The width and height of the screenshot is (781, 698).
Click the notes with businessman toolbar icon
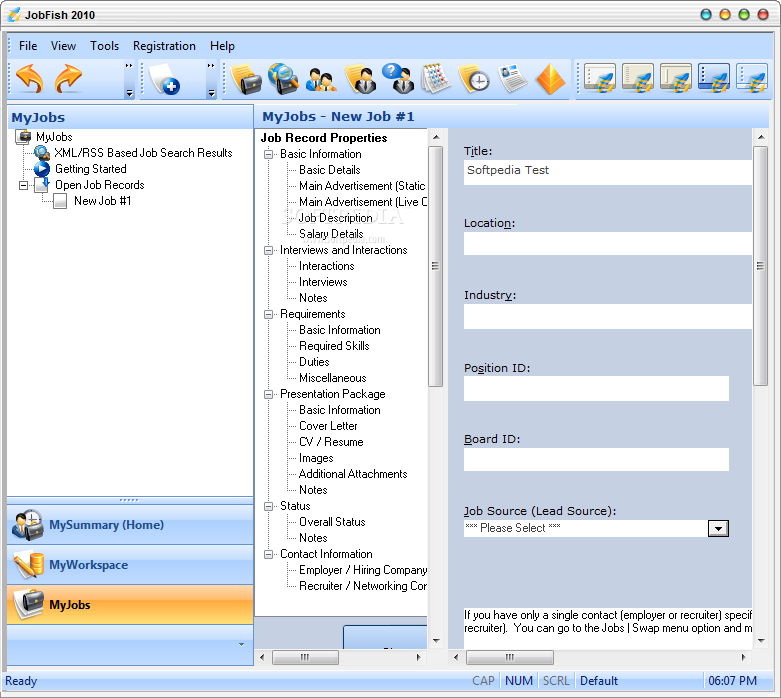pyautogui.click(x=360, y=79)
